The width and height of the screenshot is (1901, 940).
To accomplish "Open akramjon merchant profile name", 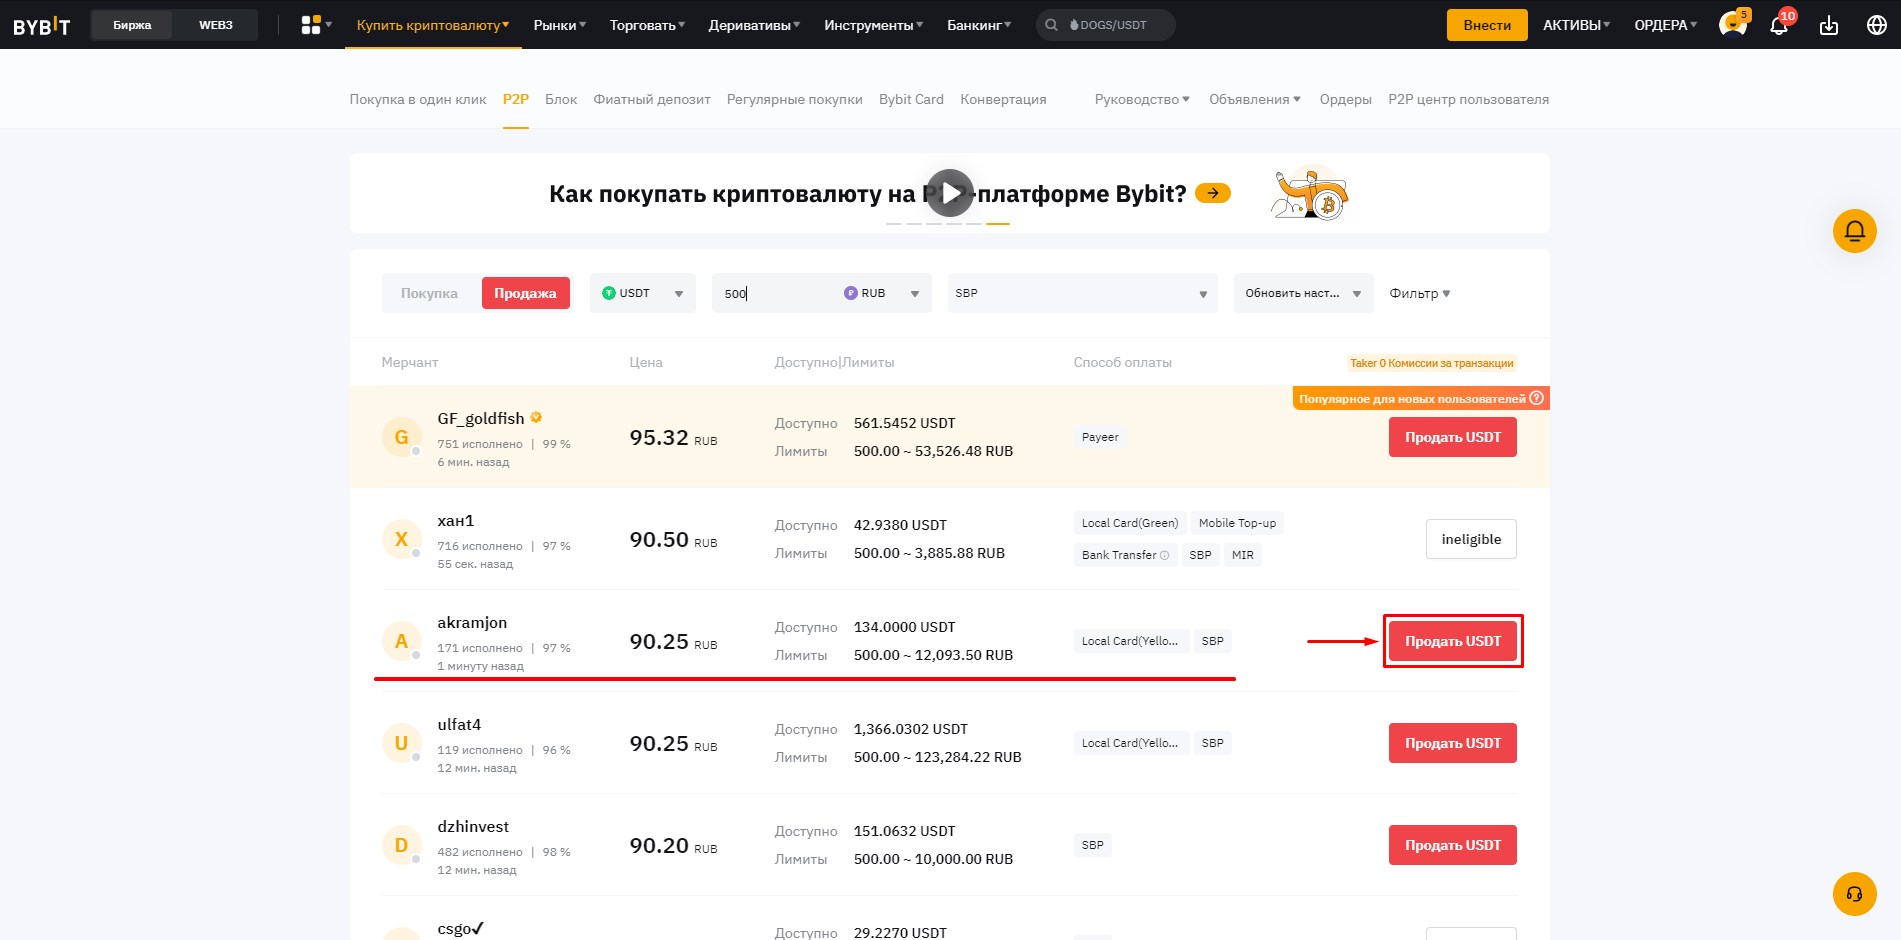I will 472,623.
